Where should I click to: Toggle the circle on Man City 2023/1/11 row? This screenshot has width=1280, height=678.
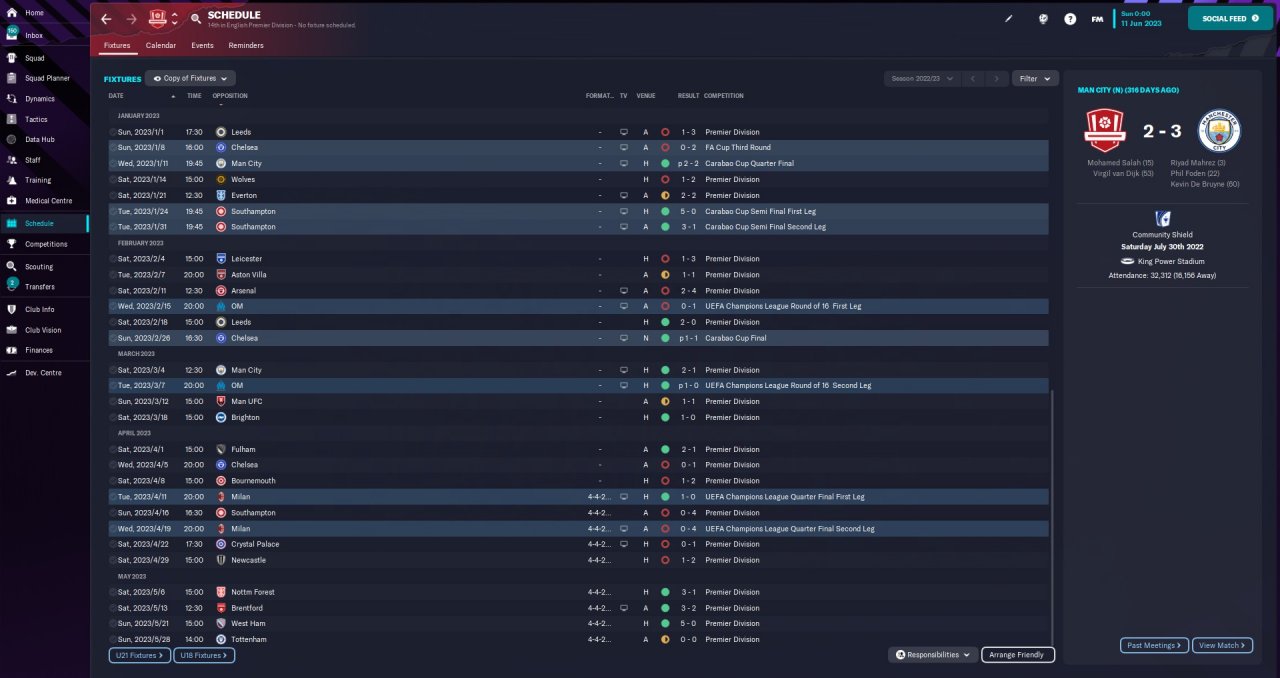click(x=113, y=163)
